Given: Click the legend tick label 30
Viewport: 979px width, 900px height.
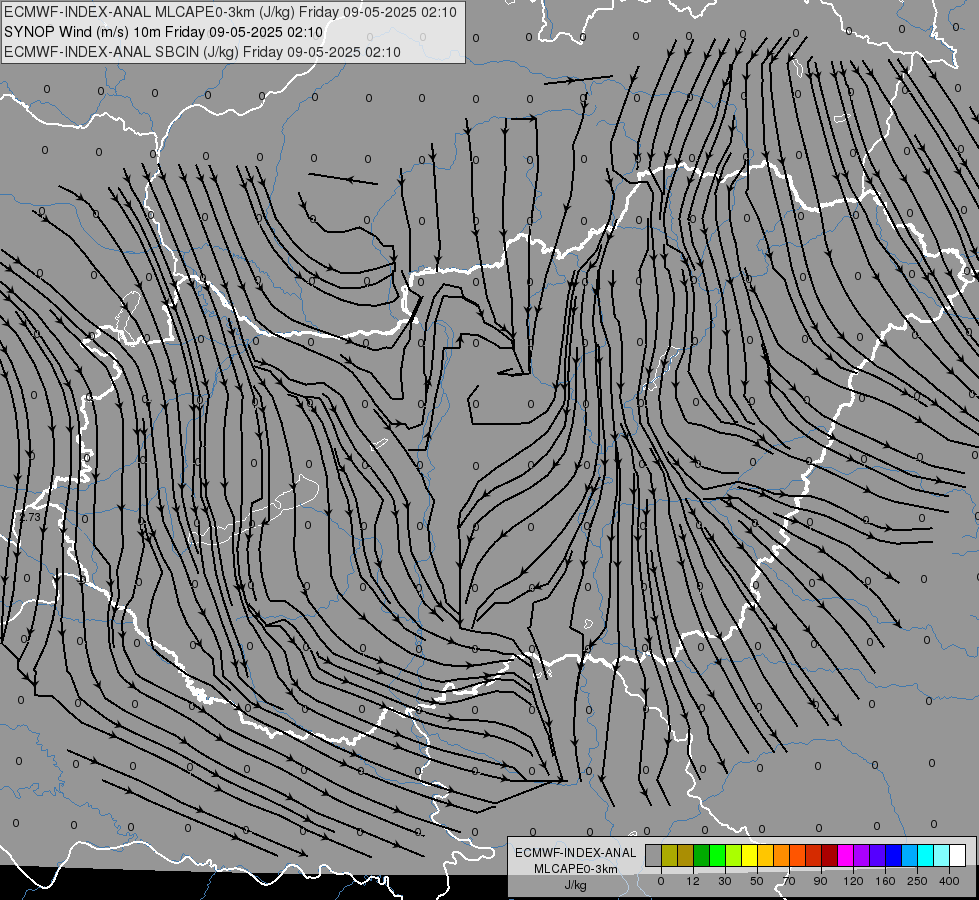Looking at the screenshot, I should pos(725,881).
